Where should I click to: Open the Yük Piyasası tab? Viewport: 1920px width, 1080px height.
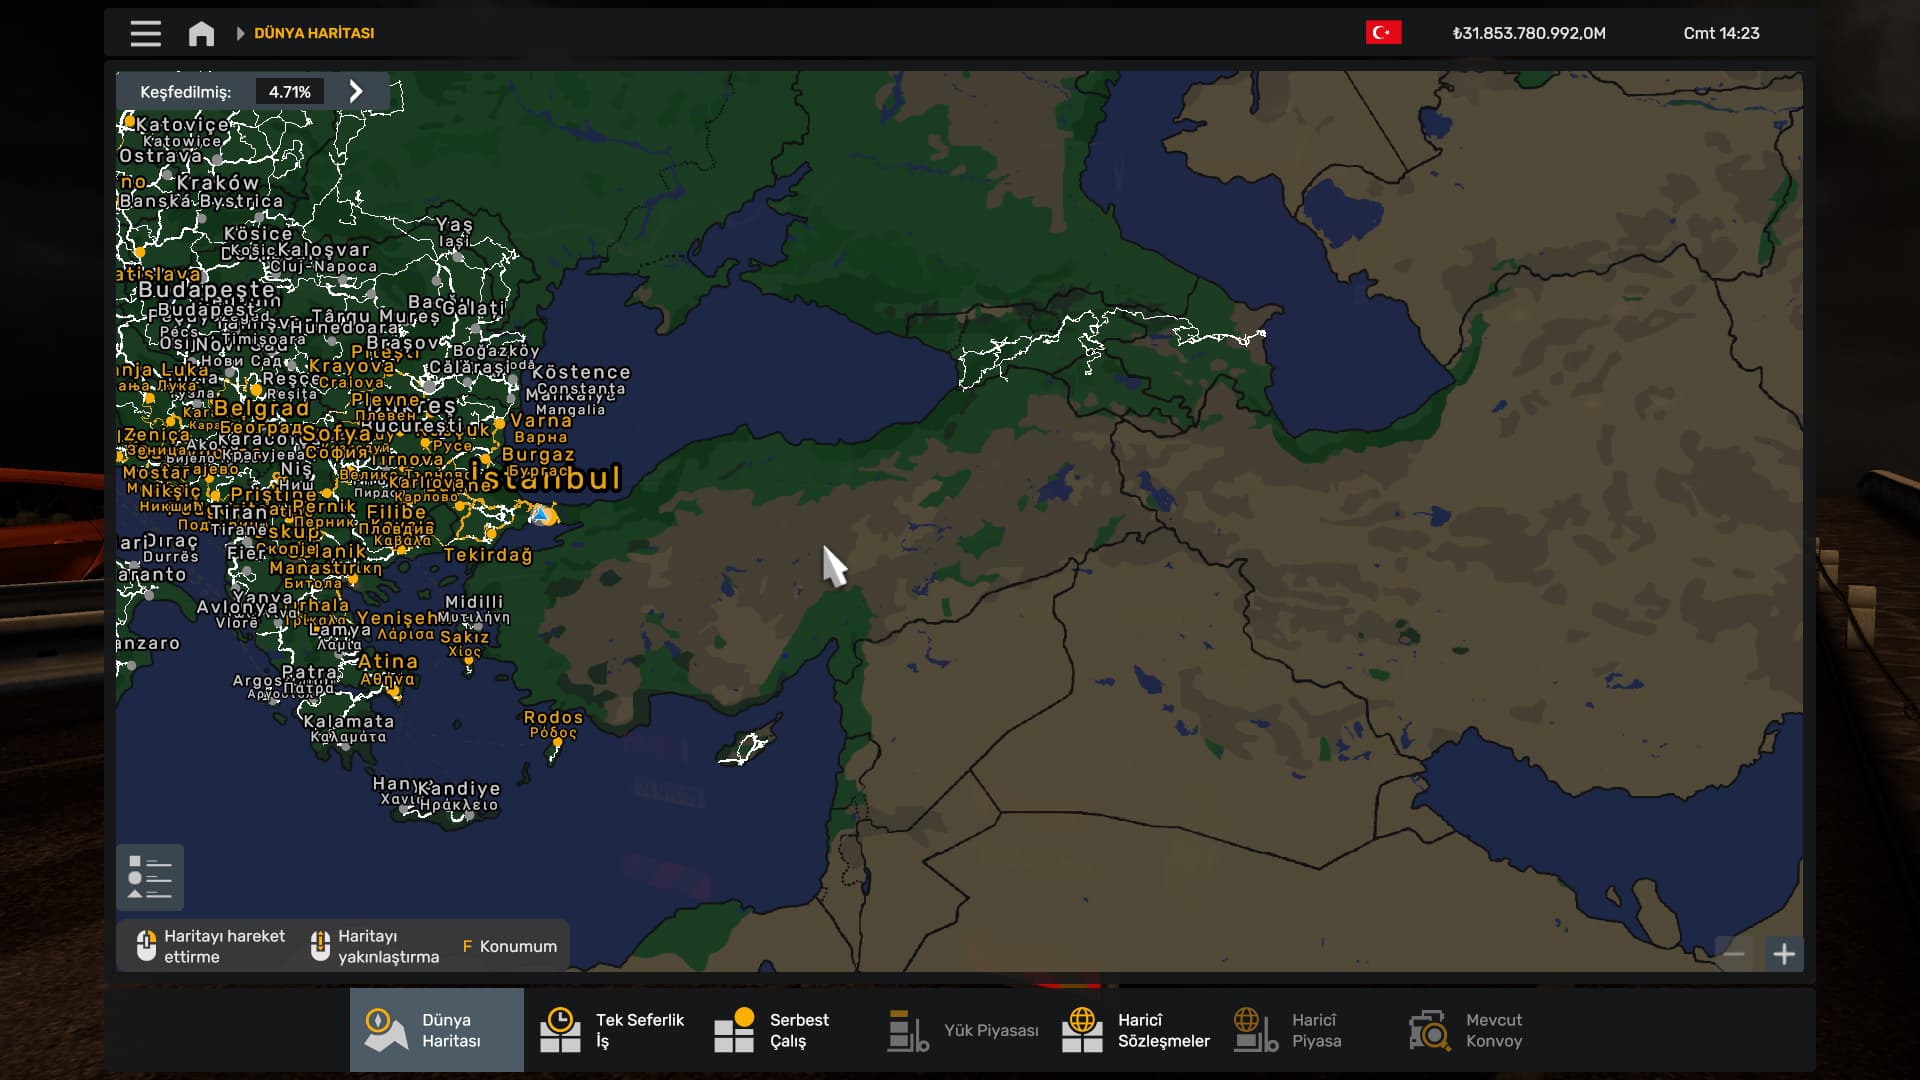(960, 1030)
